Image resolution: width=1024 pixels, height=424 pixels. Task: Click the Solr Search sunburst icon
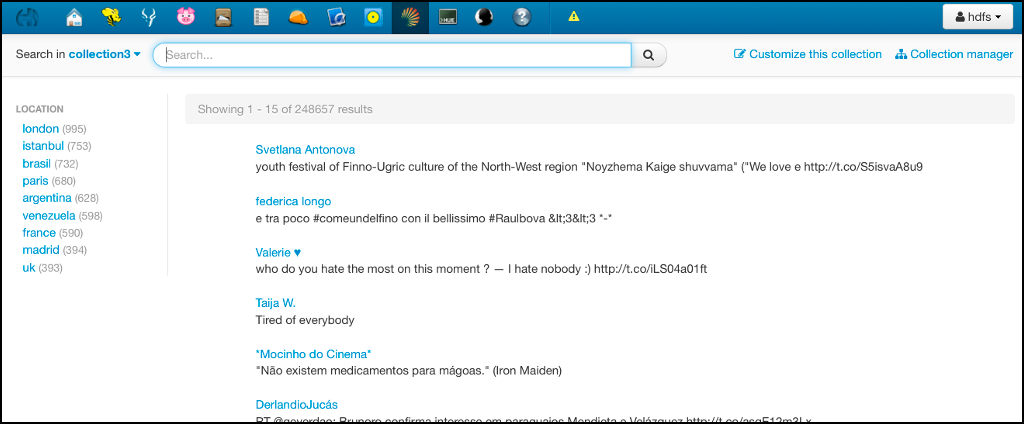pyautogui.click(x=410, y=17)
